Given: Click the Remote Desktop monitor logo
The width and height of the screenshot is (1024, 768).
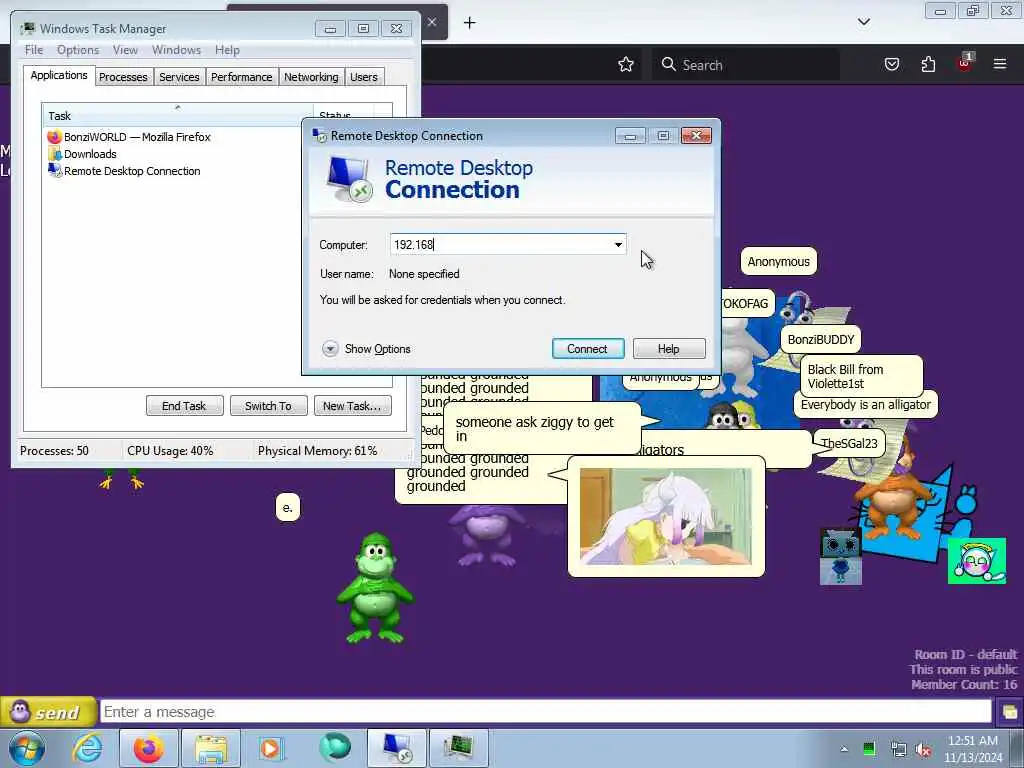Looking at the screenshot, I should click(x=349, y=179).
